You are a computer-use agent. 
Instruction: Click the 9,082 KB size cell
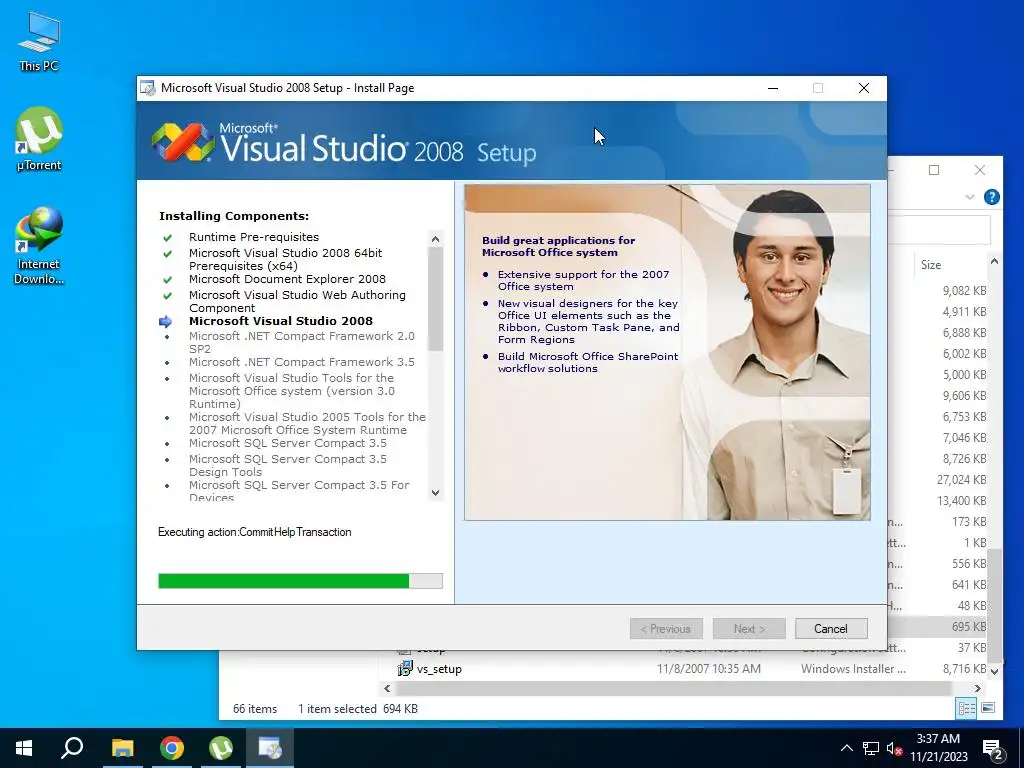964,291
